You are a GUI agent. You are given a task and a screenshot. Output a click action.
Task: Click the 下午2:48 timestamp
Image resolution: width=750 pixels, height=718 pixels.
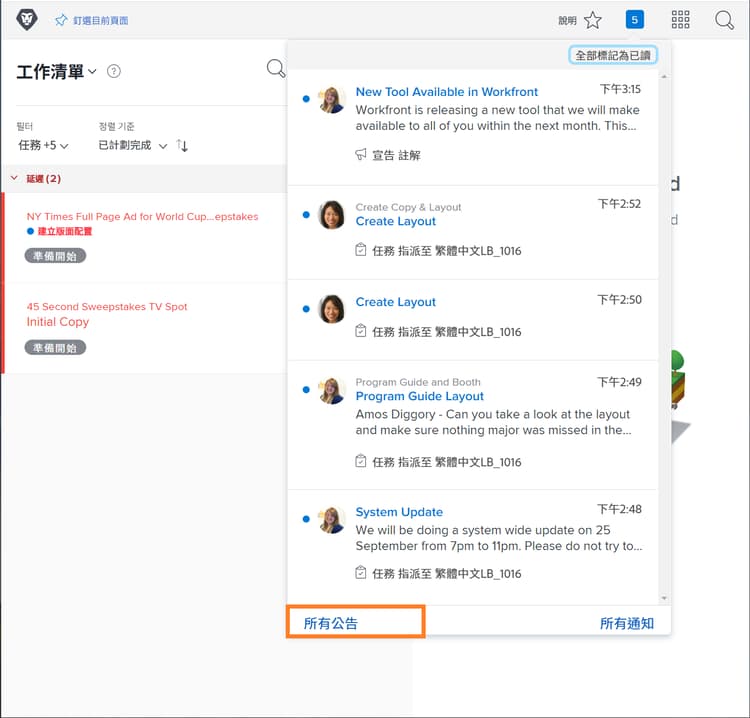tap(619, 509)
